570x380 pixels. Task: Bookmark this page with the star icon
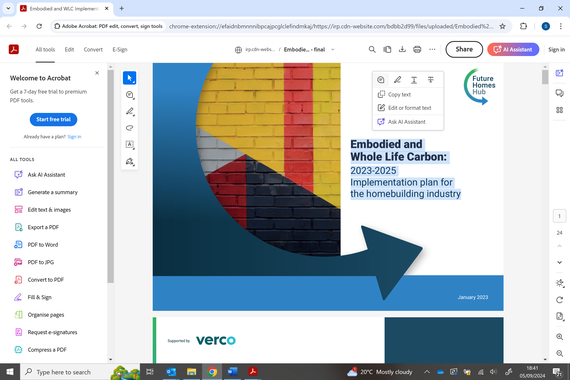click(x=502, y=26)
